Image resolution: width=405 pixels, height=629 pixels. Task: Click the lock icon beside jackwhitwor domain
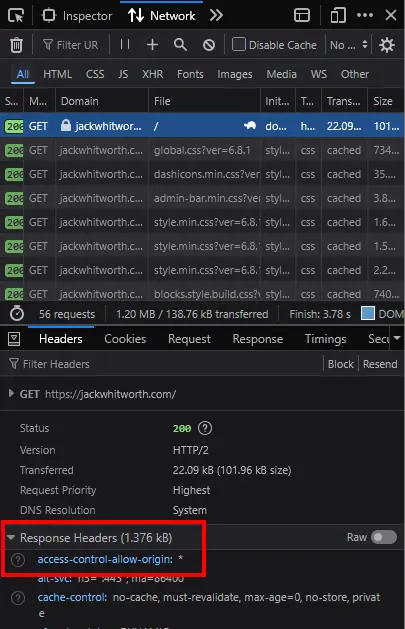pyautogui.click(x=66, y=126)
